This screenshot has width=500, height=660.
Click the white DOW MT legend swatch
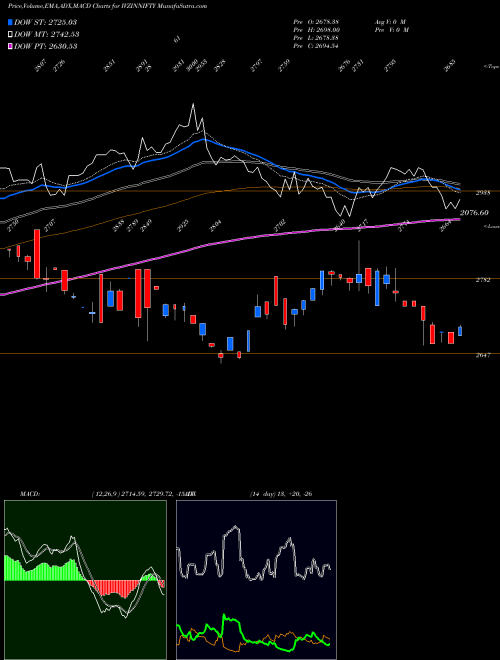coord(10,34)
